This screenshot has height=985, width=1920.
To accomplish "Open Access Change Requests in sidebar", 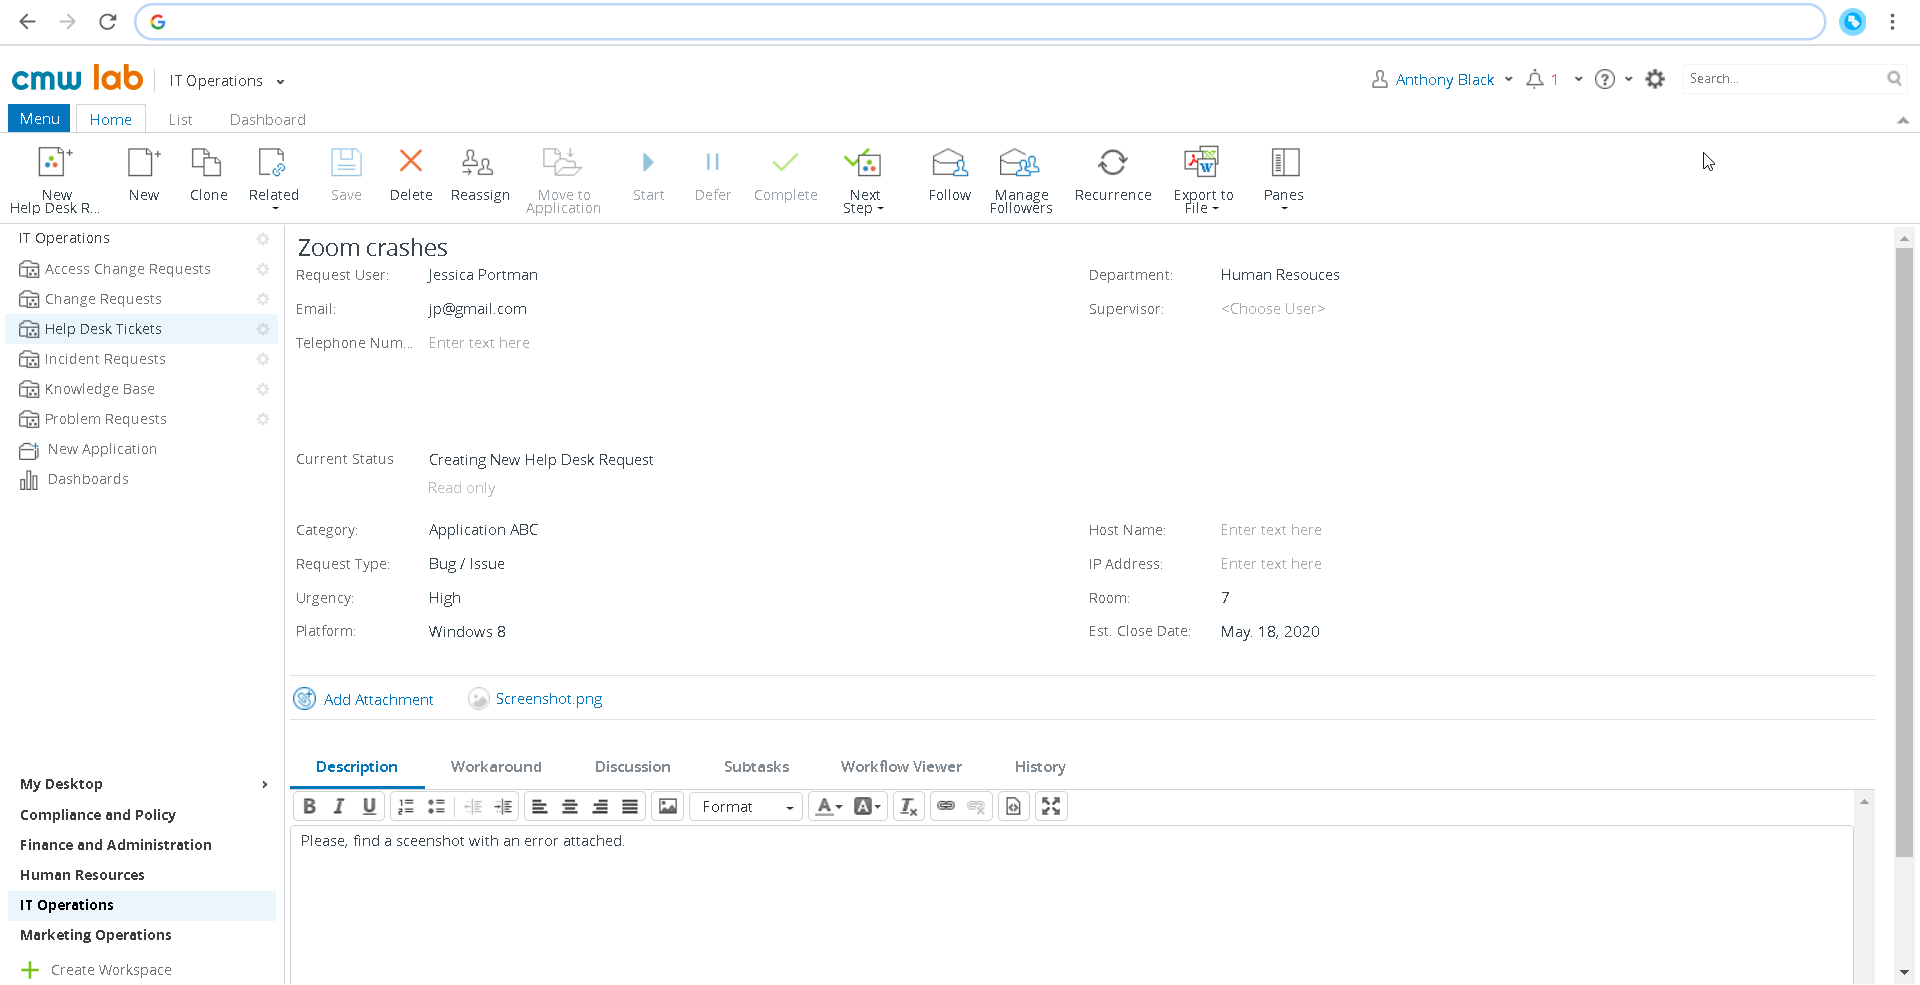I will 127,269.
